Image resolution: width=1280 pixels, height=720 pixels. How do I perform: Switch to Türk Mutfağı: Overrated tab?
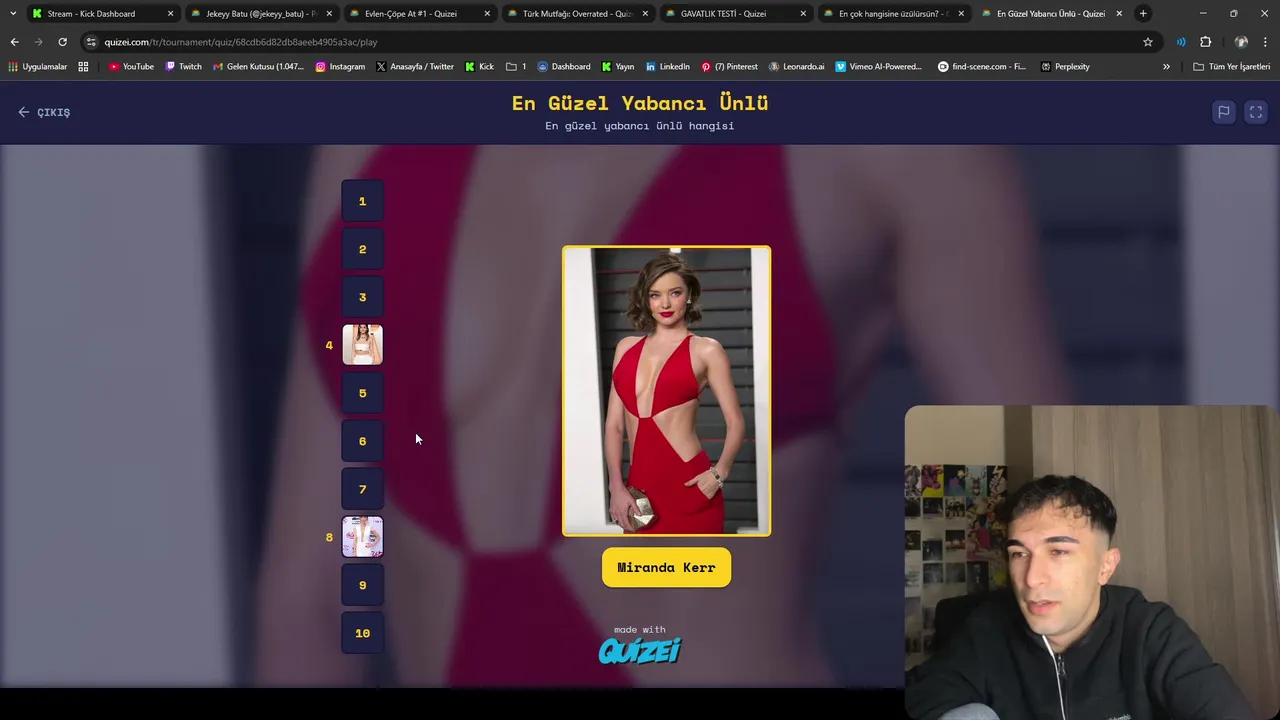tap(577, 14)
